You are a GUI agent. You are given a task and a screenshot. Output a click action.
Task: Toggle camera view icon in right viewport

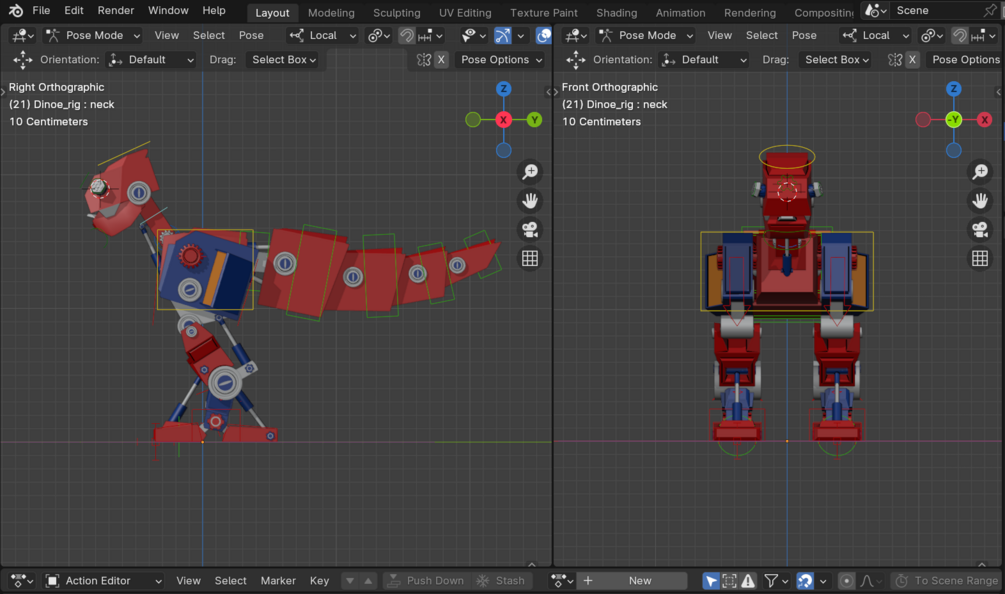(x=980, y=229)
